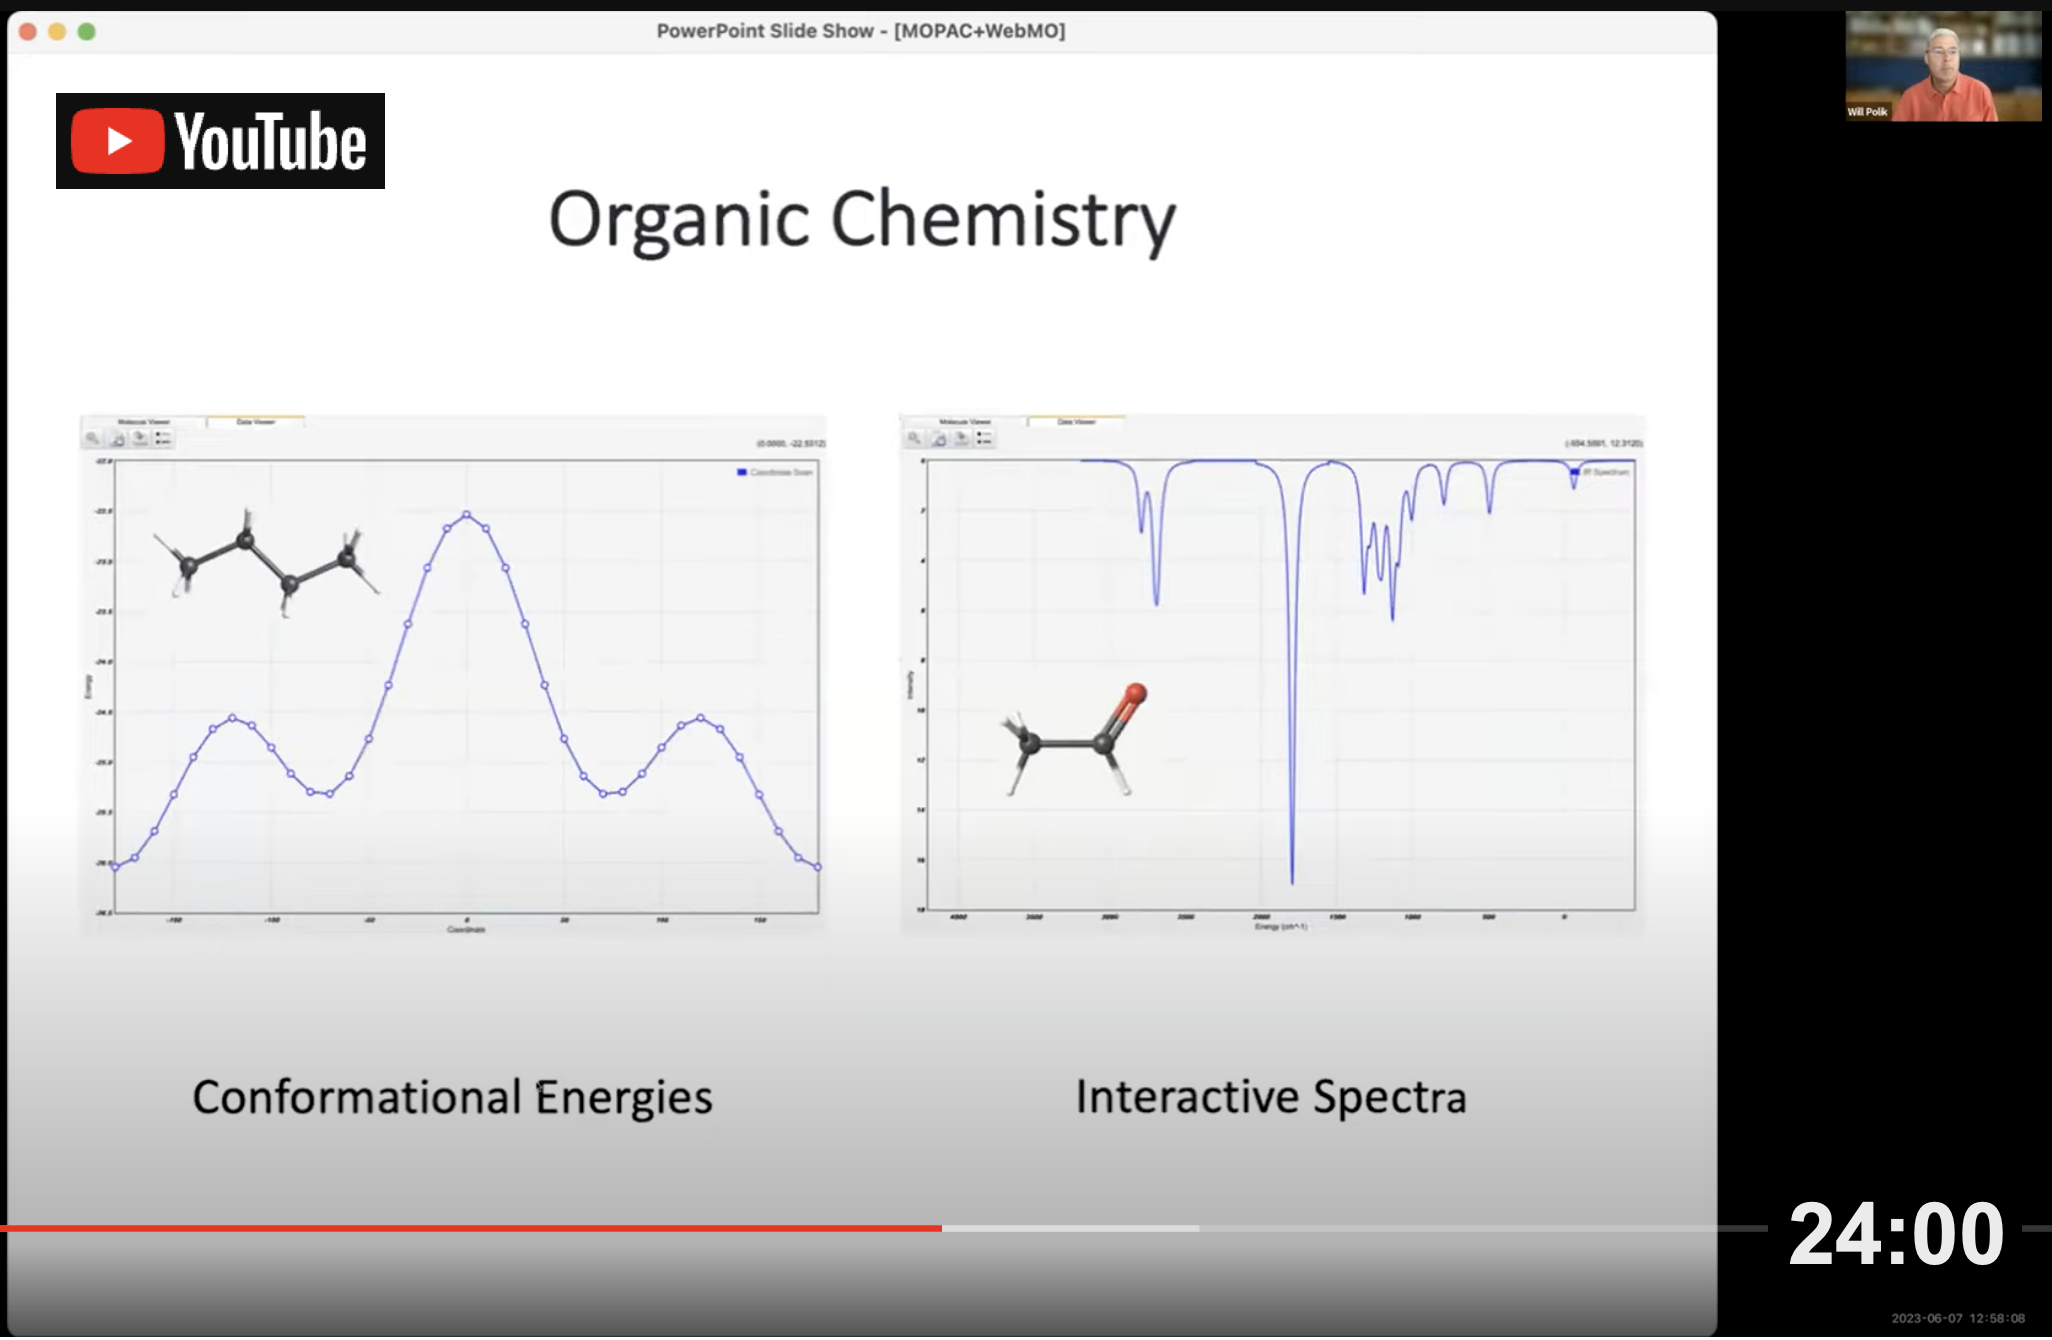Switch to Molecule Viewer tab on IR spectrum panel

[965, 422]
